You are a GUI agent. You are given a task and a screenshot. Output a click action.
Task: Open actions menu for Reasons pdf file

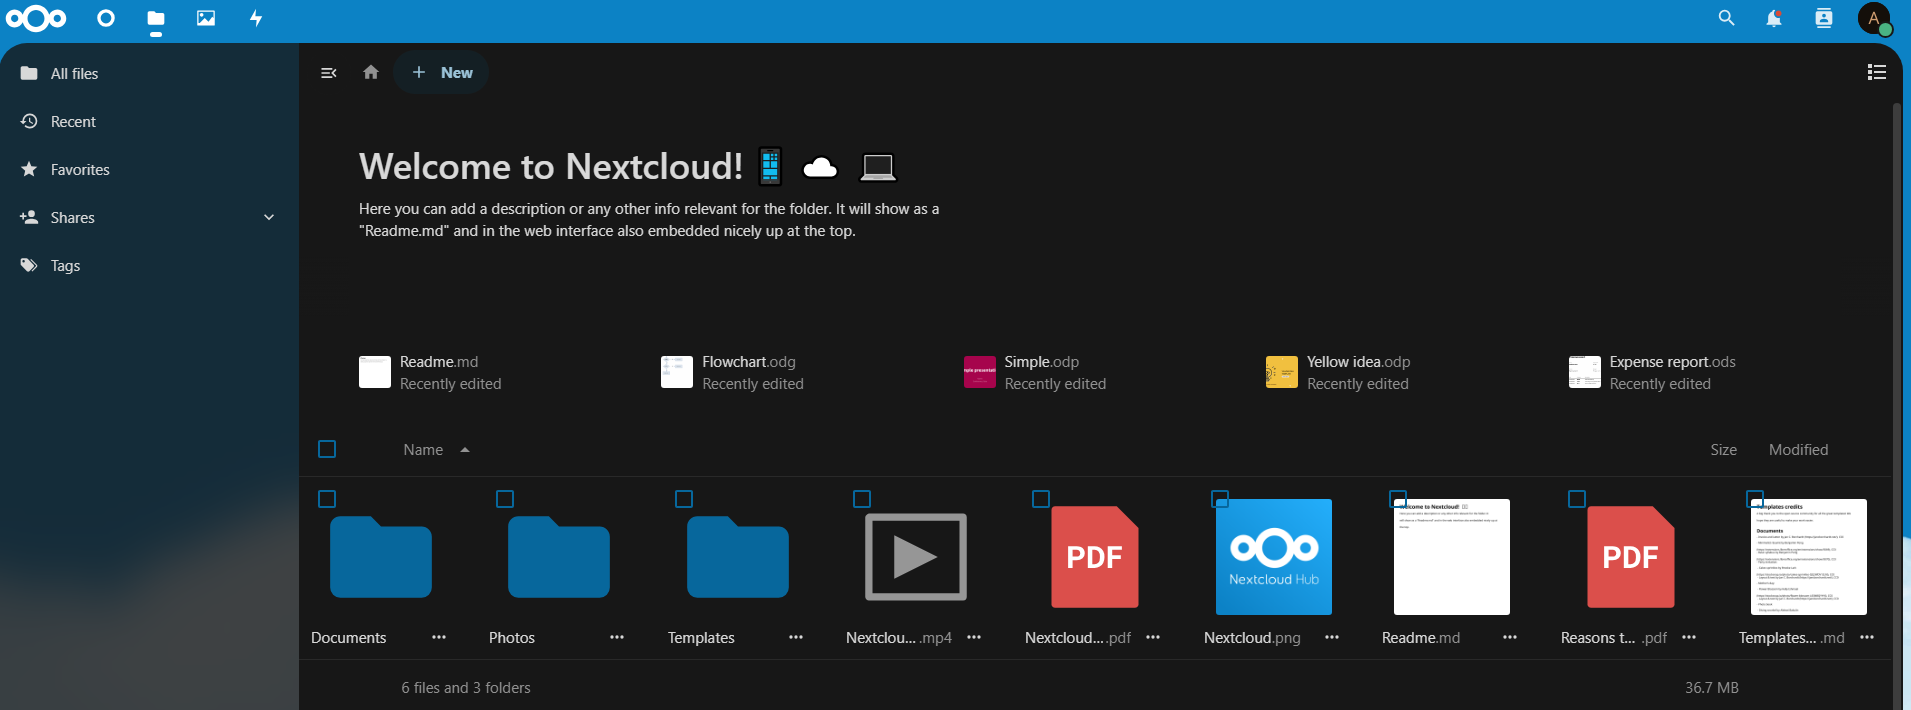1689,637
